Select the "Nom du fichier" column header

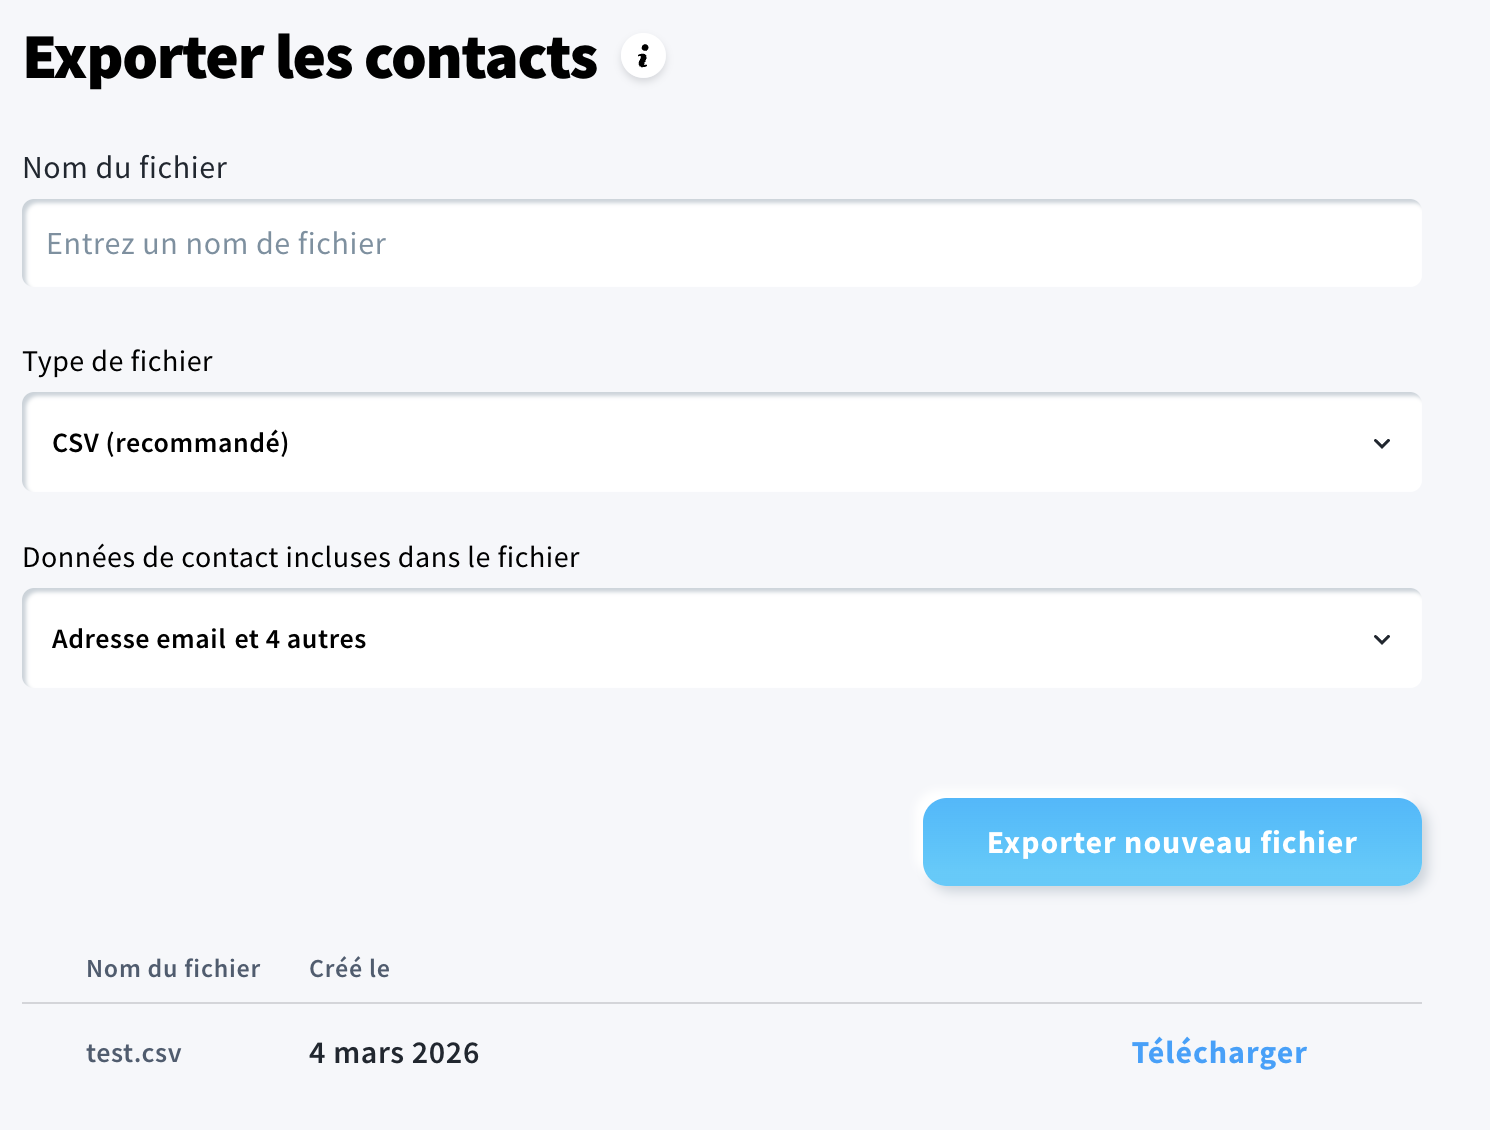[173, 968]
